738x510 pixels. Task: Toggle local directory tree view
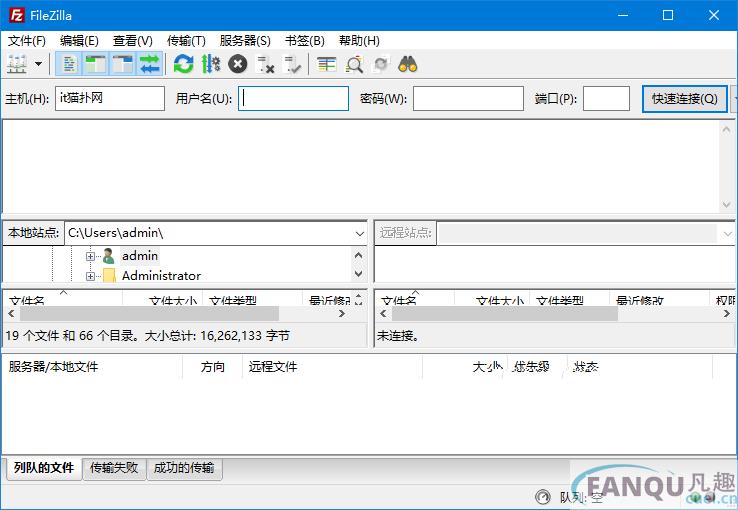click(96, 64)
